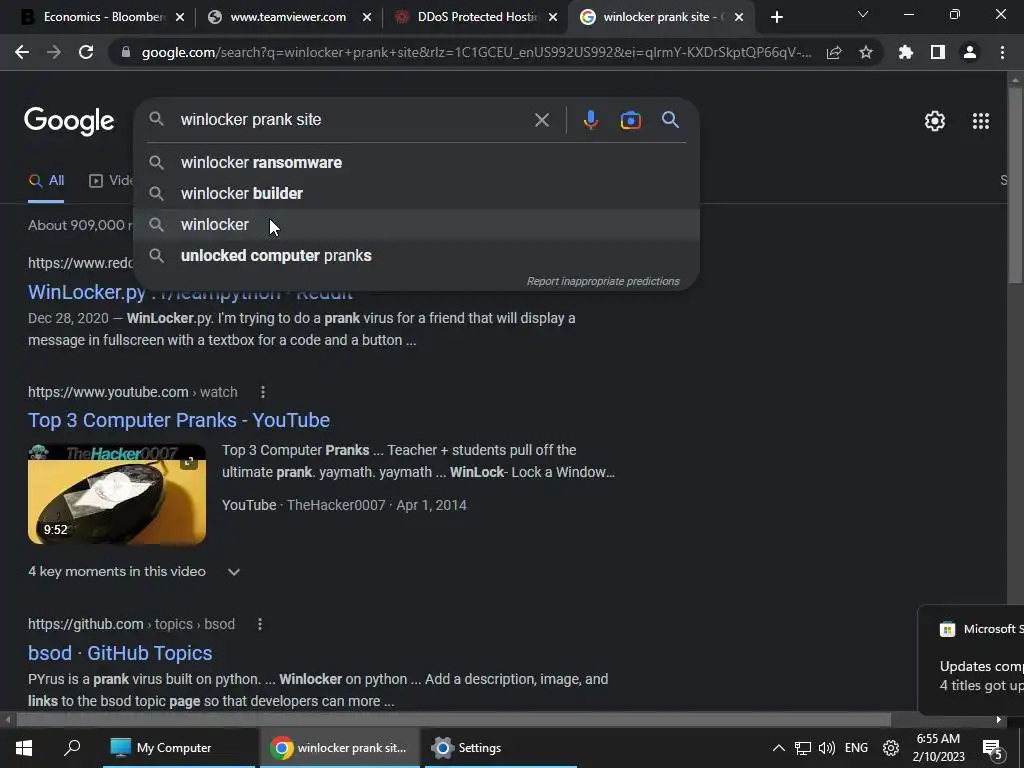Submit search with magnifier button
Screen dimensions: 1024x768
click(x=671, y=120)
